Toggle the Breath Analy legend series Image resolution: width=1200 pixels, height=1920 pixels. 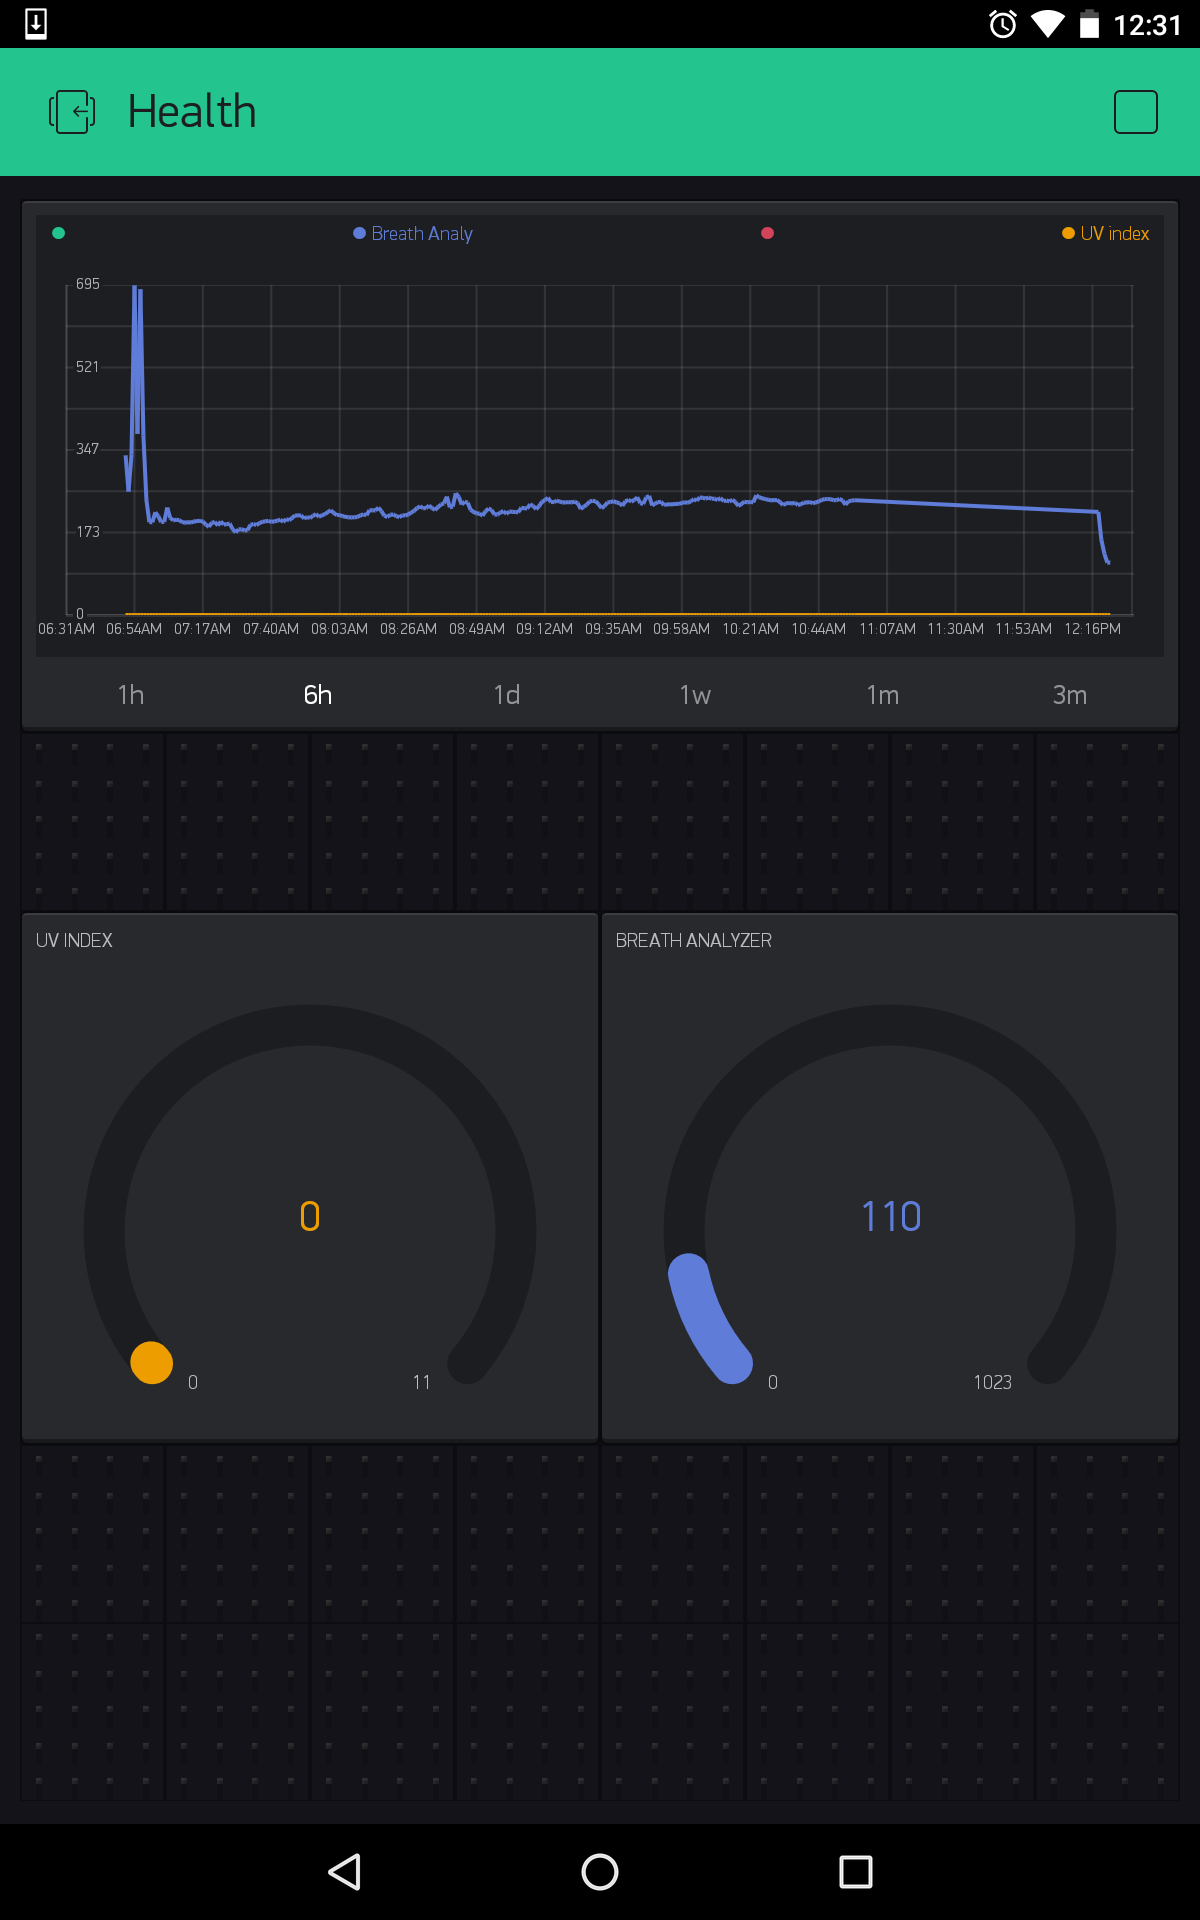coord(413,233)
